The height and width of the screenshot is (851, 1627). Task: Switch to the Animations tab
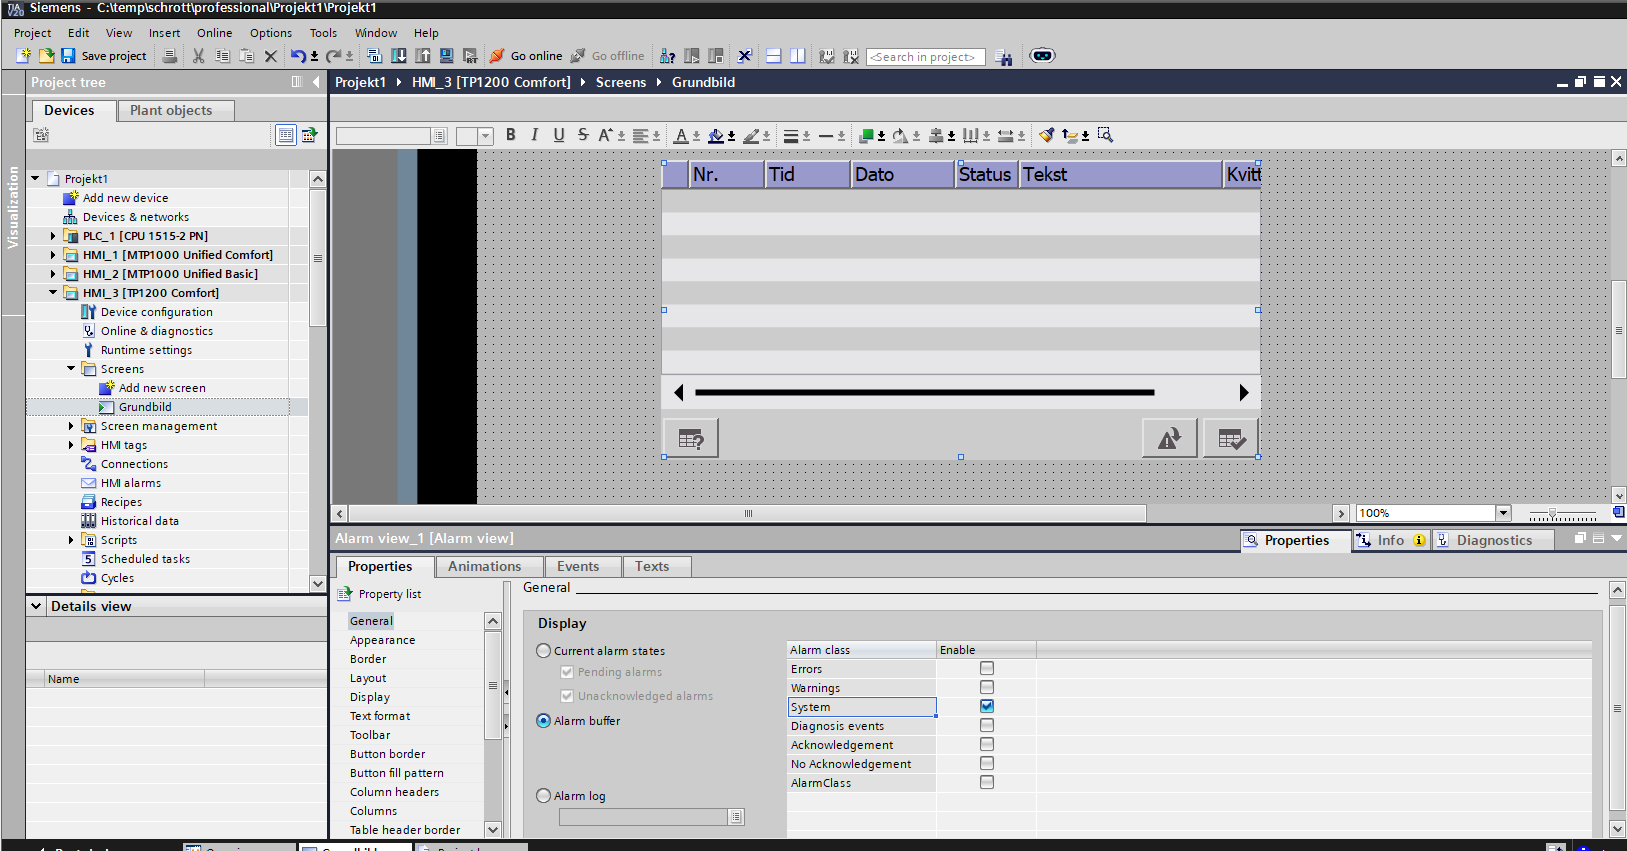tap(484, 566)
